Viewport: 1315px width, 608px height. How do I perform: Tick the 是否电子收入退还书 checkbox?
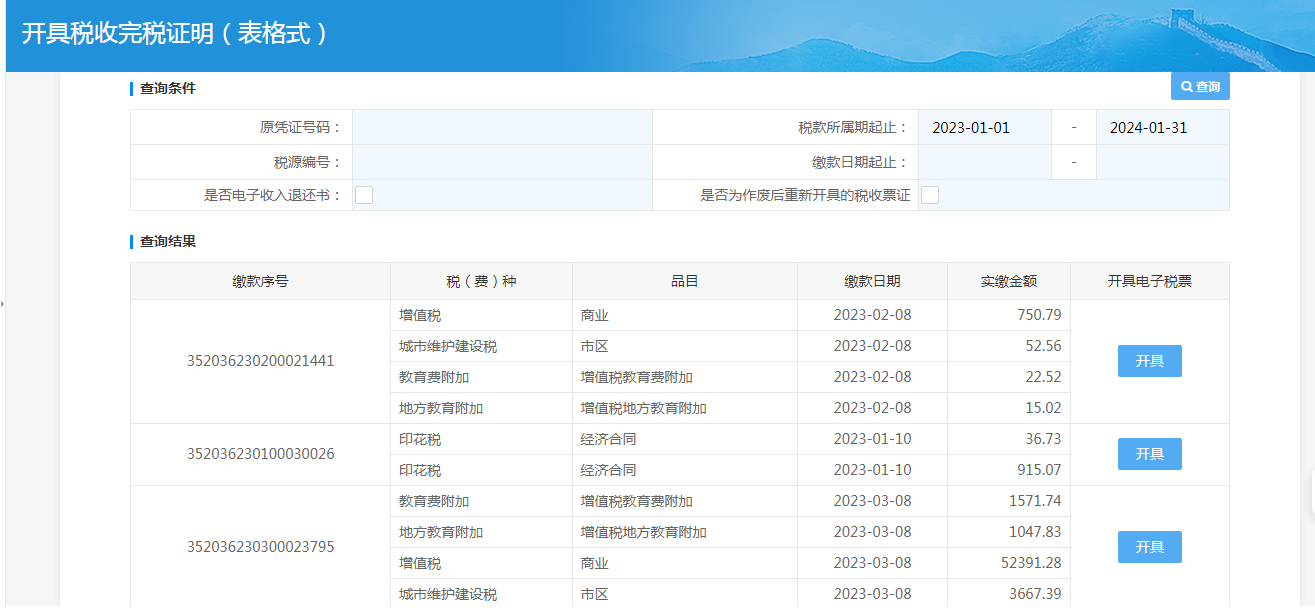pos(364,195)
